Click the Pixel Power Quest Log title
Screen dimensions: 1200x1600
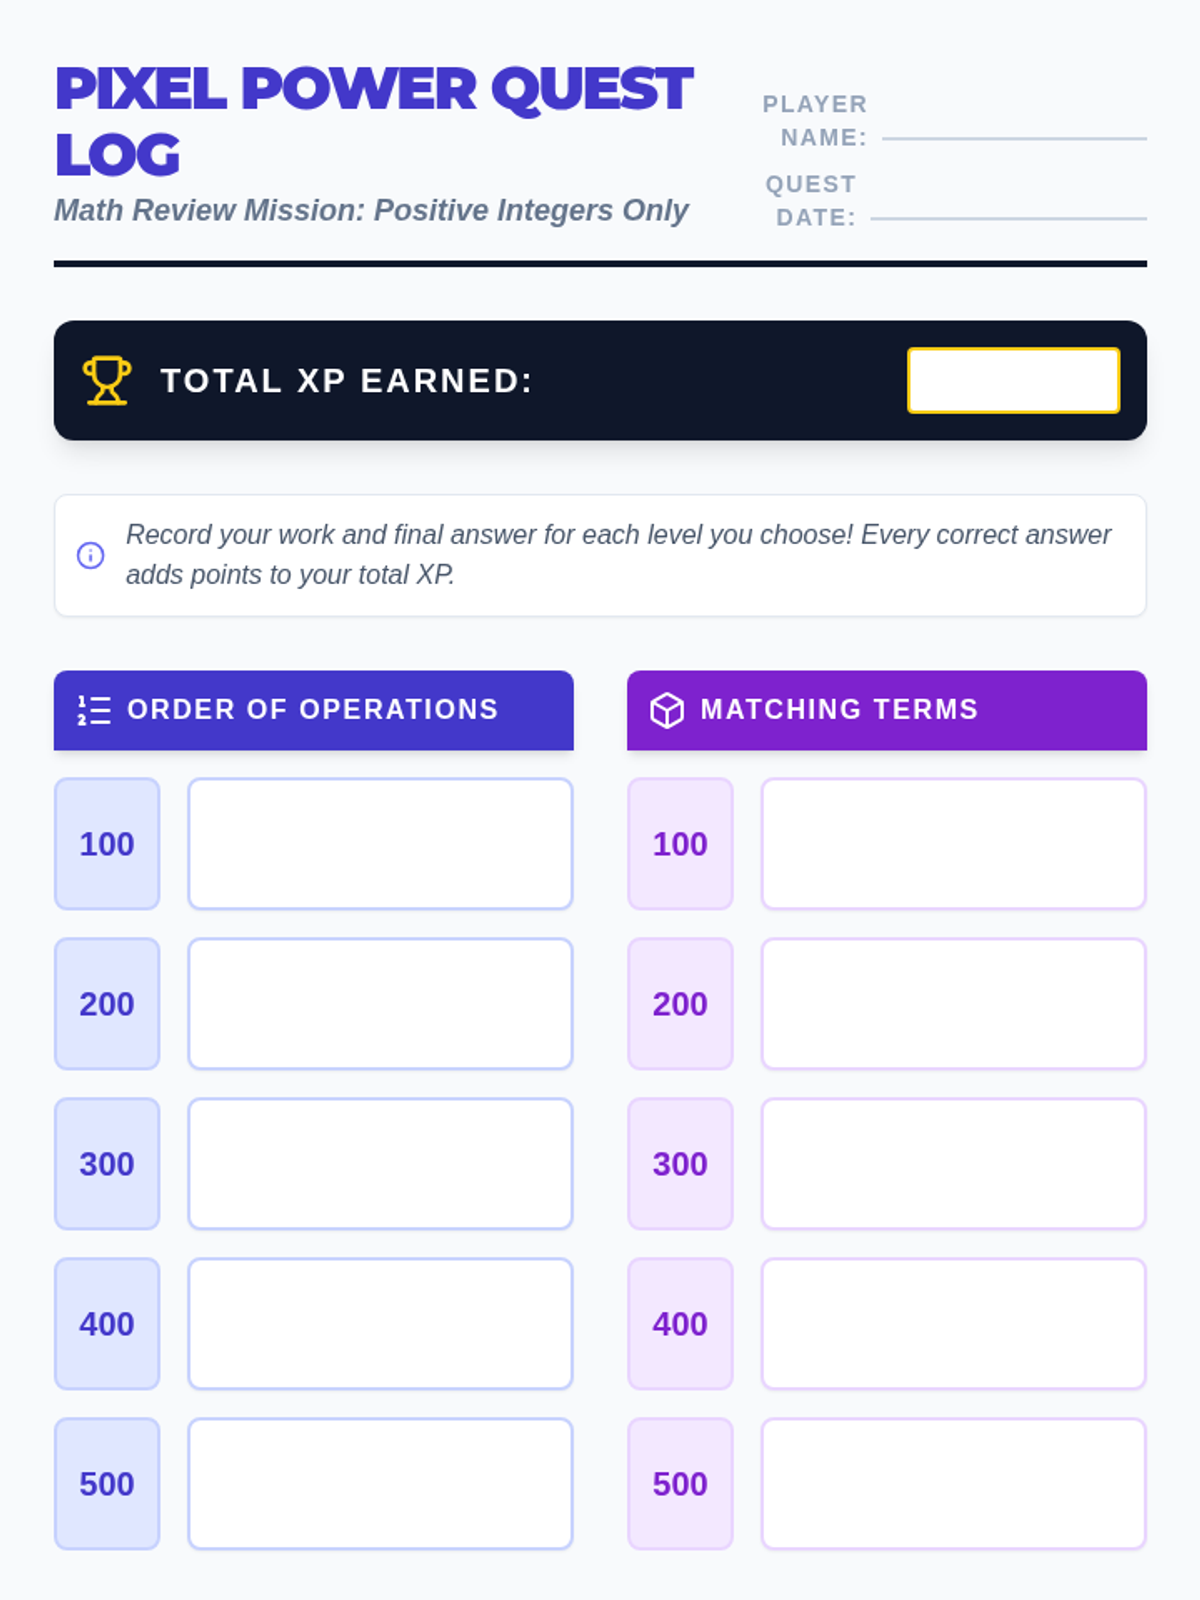click(x=372, y=120)
